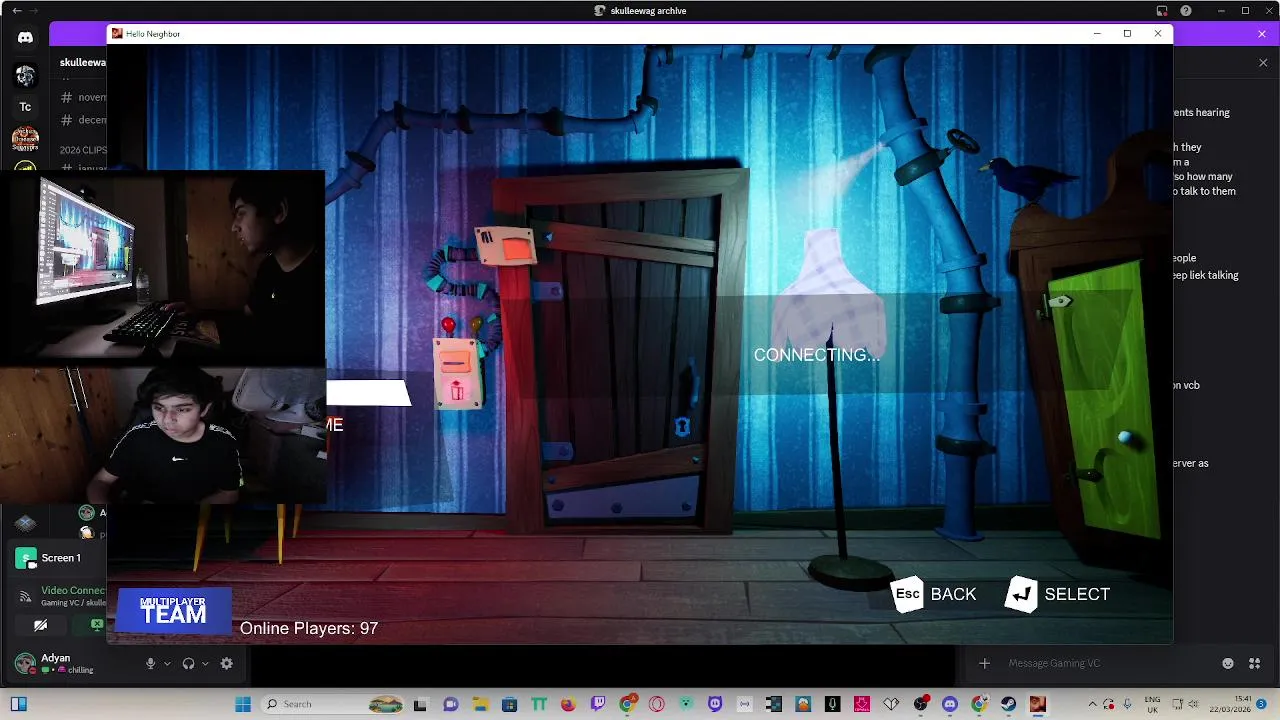Click the Multiplayer Team logo badge
The height and width of the screenshot is (720, 1280).
click(173, 611)
